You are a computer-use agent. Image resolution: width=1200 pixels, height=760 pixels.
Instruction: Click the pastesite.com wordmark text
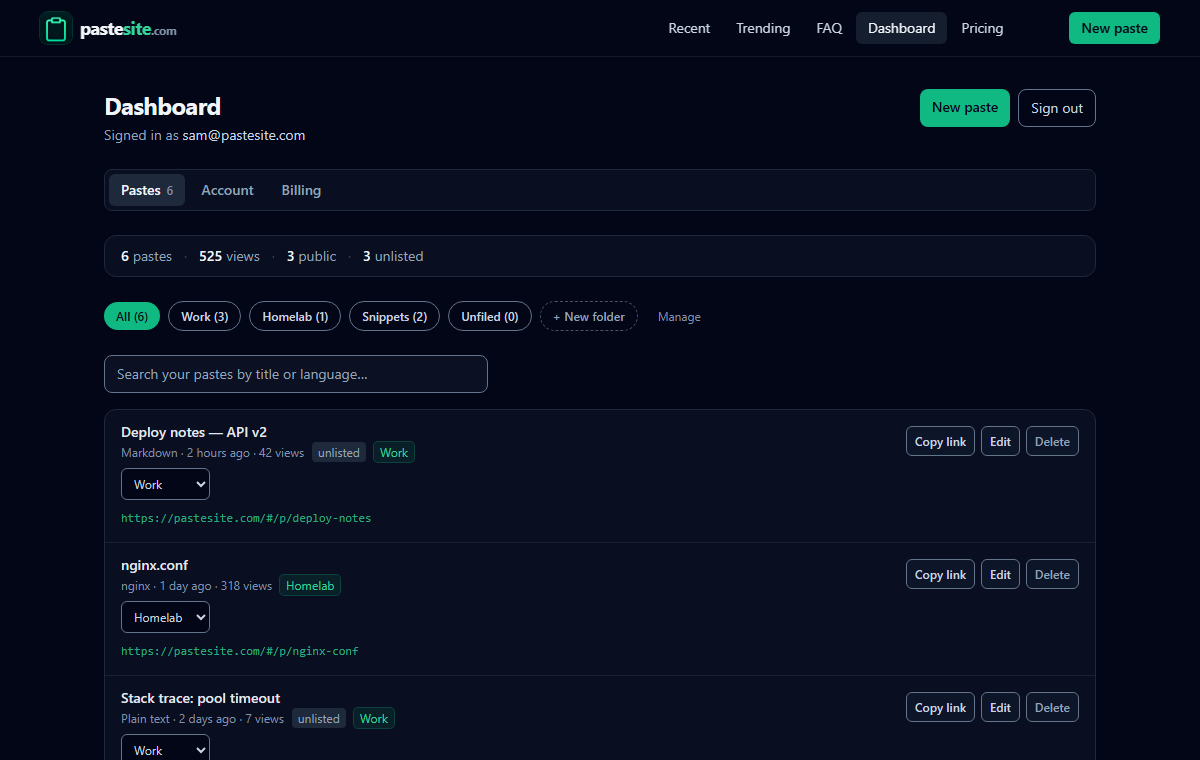click(x=128, y=29)
